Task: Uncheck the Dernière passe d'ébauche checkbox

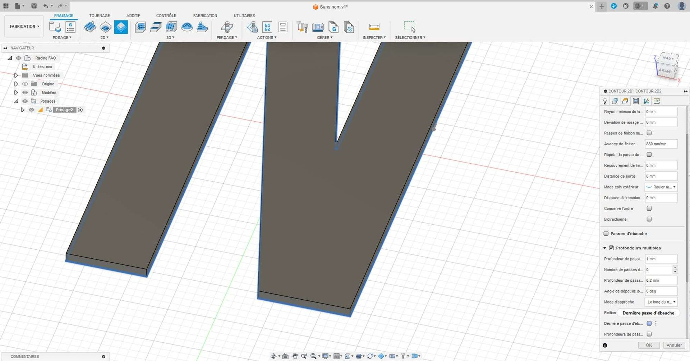Action: [649, 324]
